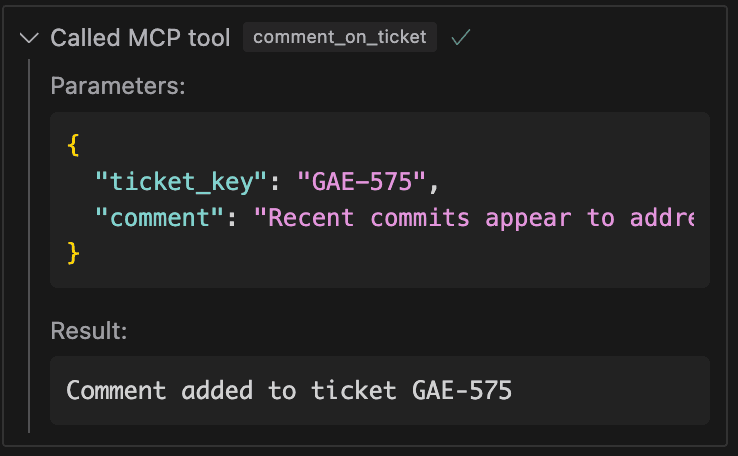
Task: Click the closing yellow curly brace
Action: click(73, 252)
